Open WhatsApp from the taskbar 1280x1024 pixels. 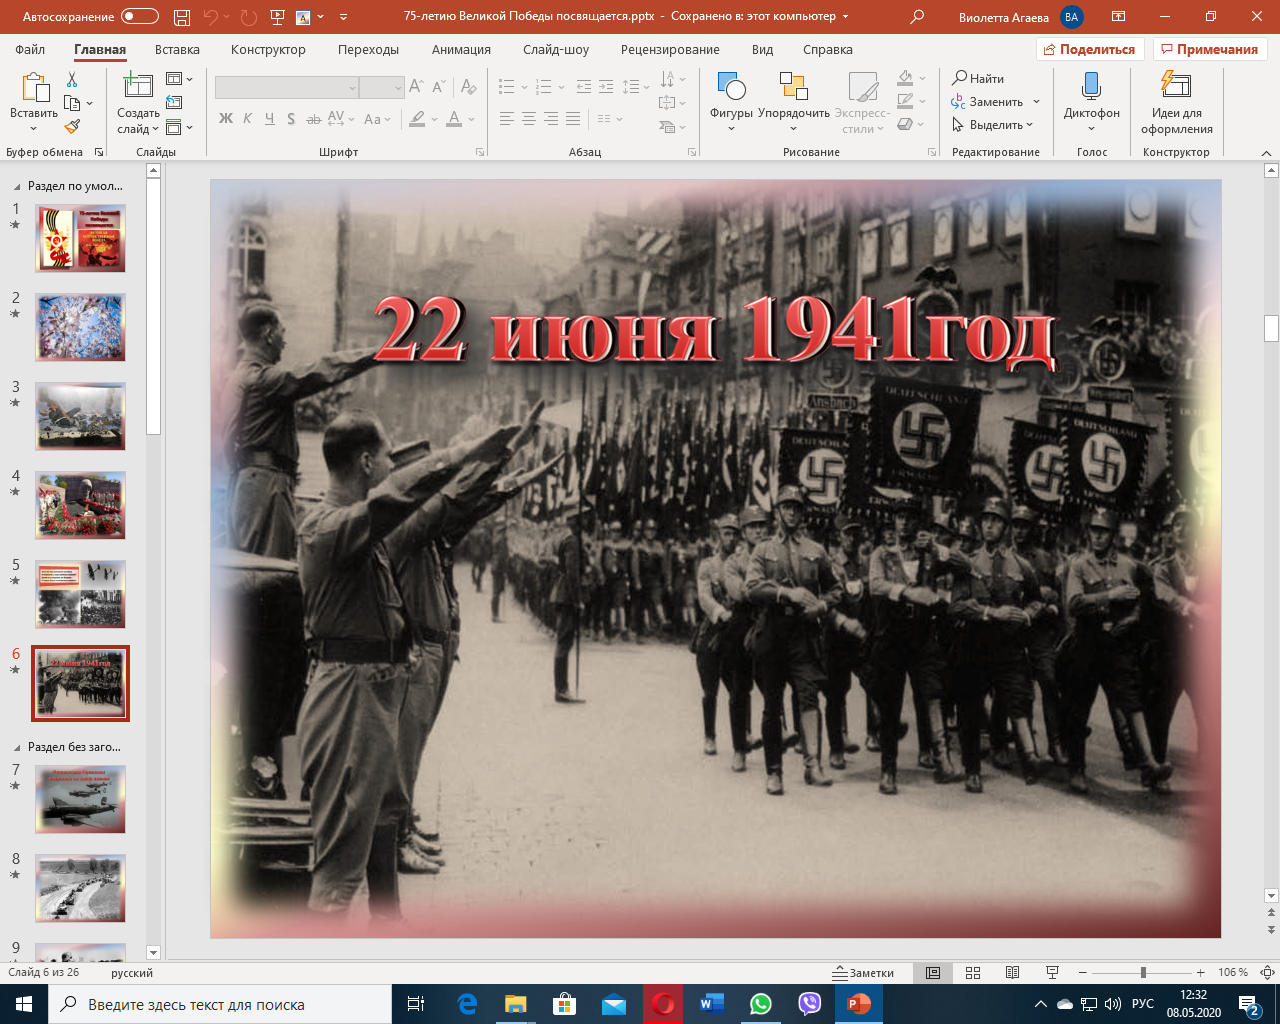pos(761,1004)
